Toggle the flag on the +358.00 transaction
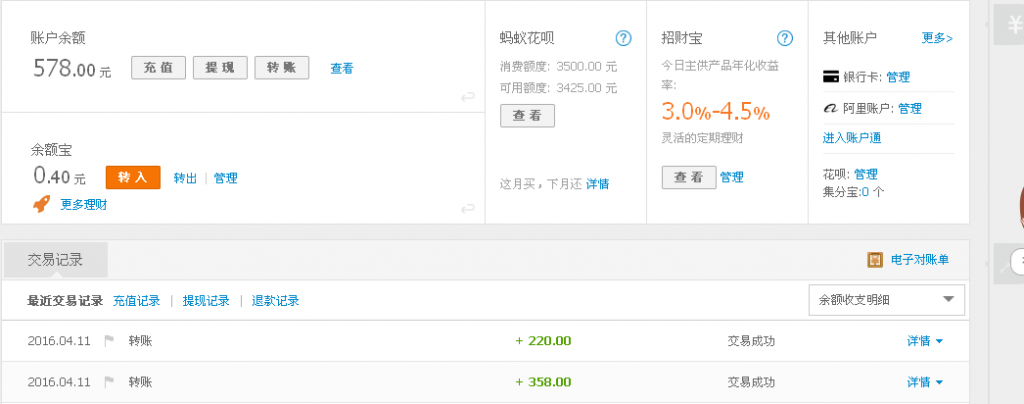This screenshot has width=1024, height=404. click(x=110, y=382)
